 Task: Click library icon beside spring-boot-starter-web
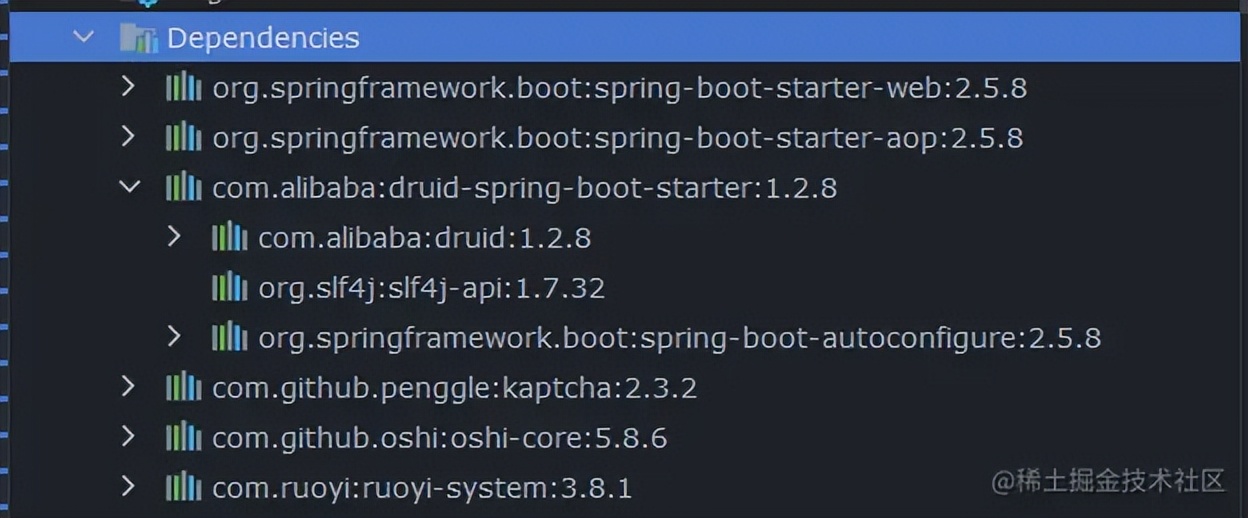(x=183, y=88)
